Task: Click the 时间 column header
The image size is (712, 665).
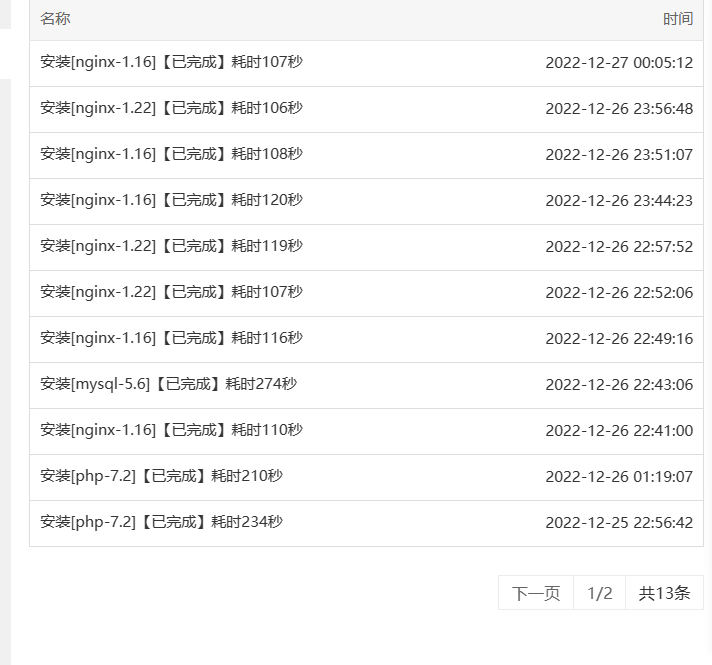Action: [678, 19]
